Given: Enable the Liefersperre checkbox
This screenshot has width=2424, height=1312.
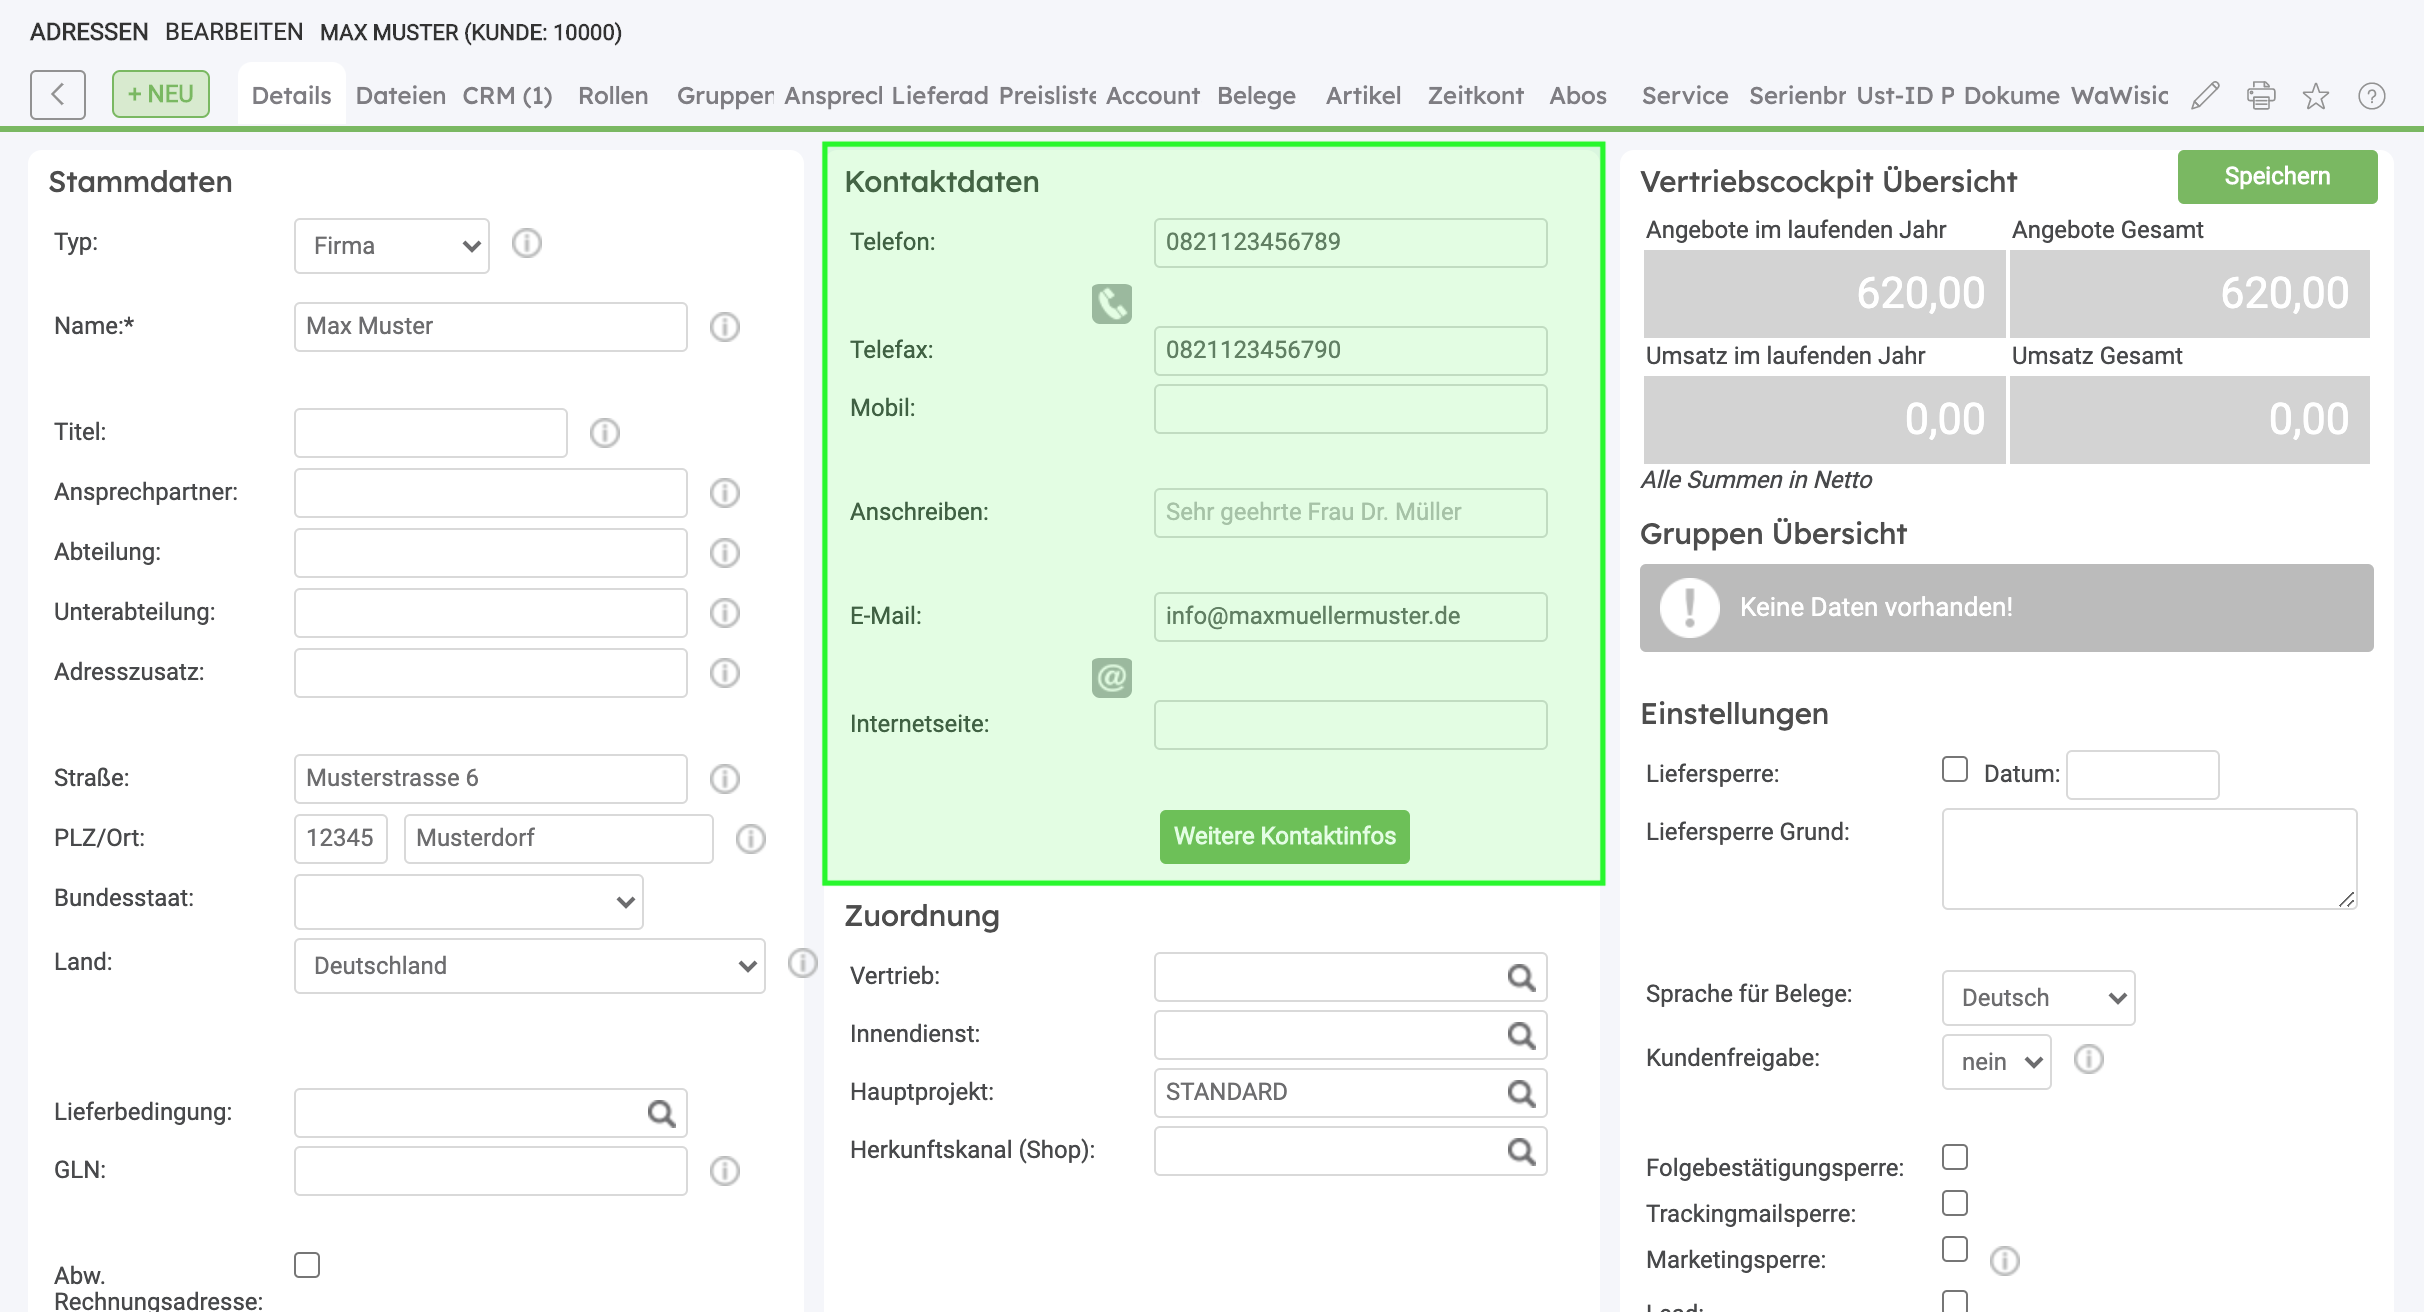Looking at the screenshot, I should (x=1954, y=769).
